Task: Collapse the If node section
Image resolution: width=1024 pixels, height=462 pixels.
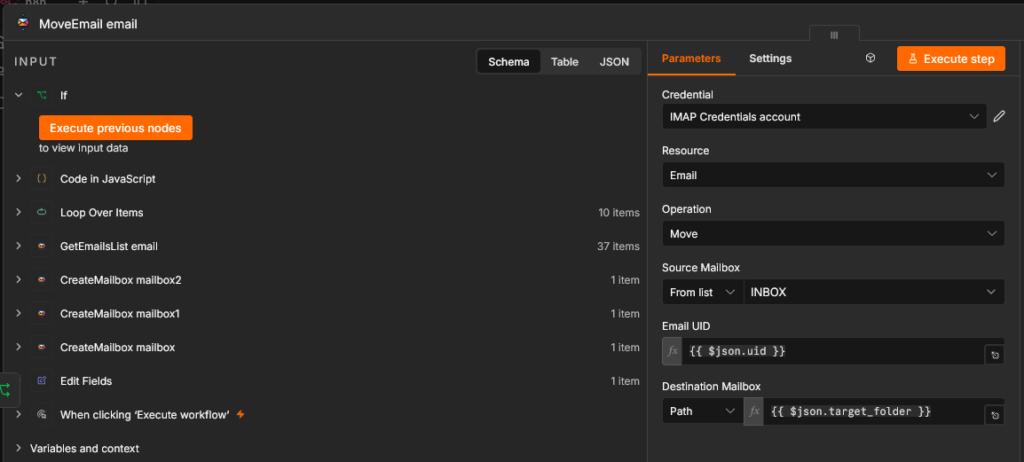Action: 19,95
